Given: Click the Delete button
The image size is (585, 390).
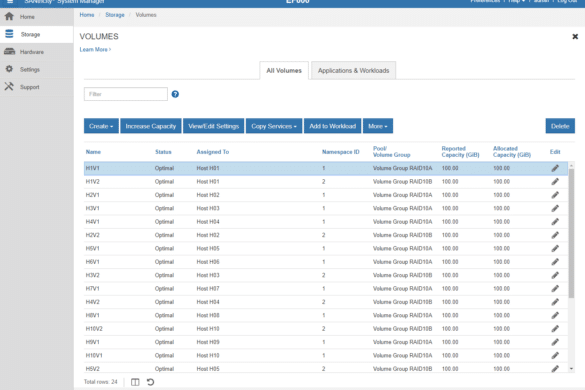Looking at the screenshot, I should pyautogui.click(x=560, y=126).
